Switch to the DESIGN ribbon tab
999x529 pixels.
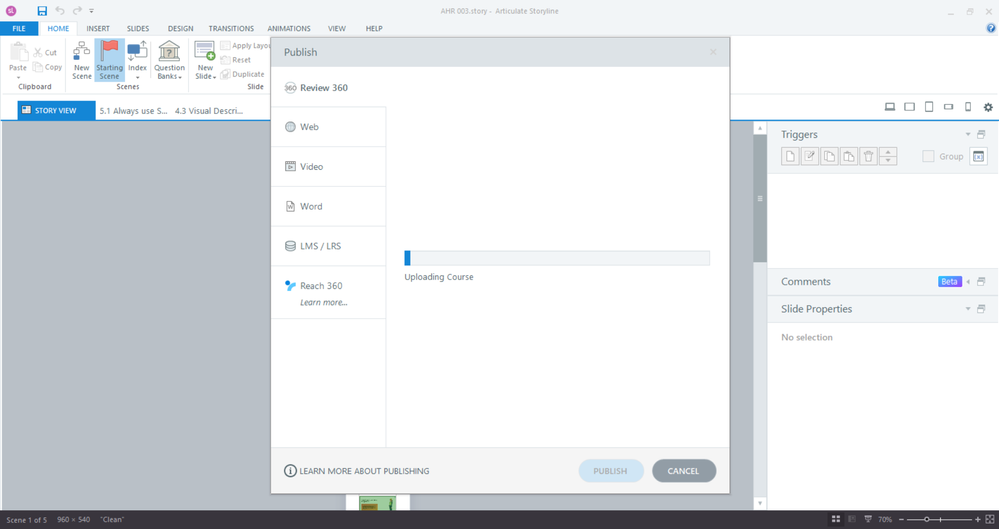(x=180, y=29)
